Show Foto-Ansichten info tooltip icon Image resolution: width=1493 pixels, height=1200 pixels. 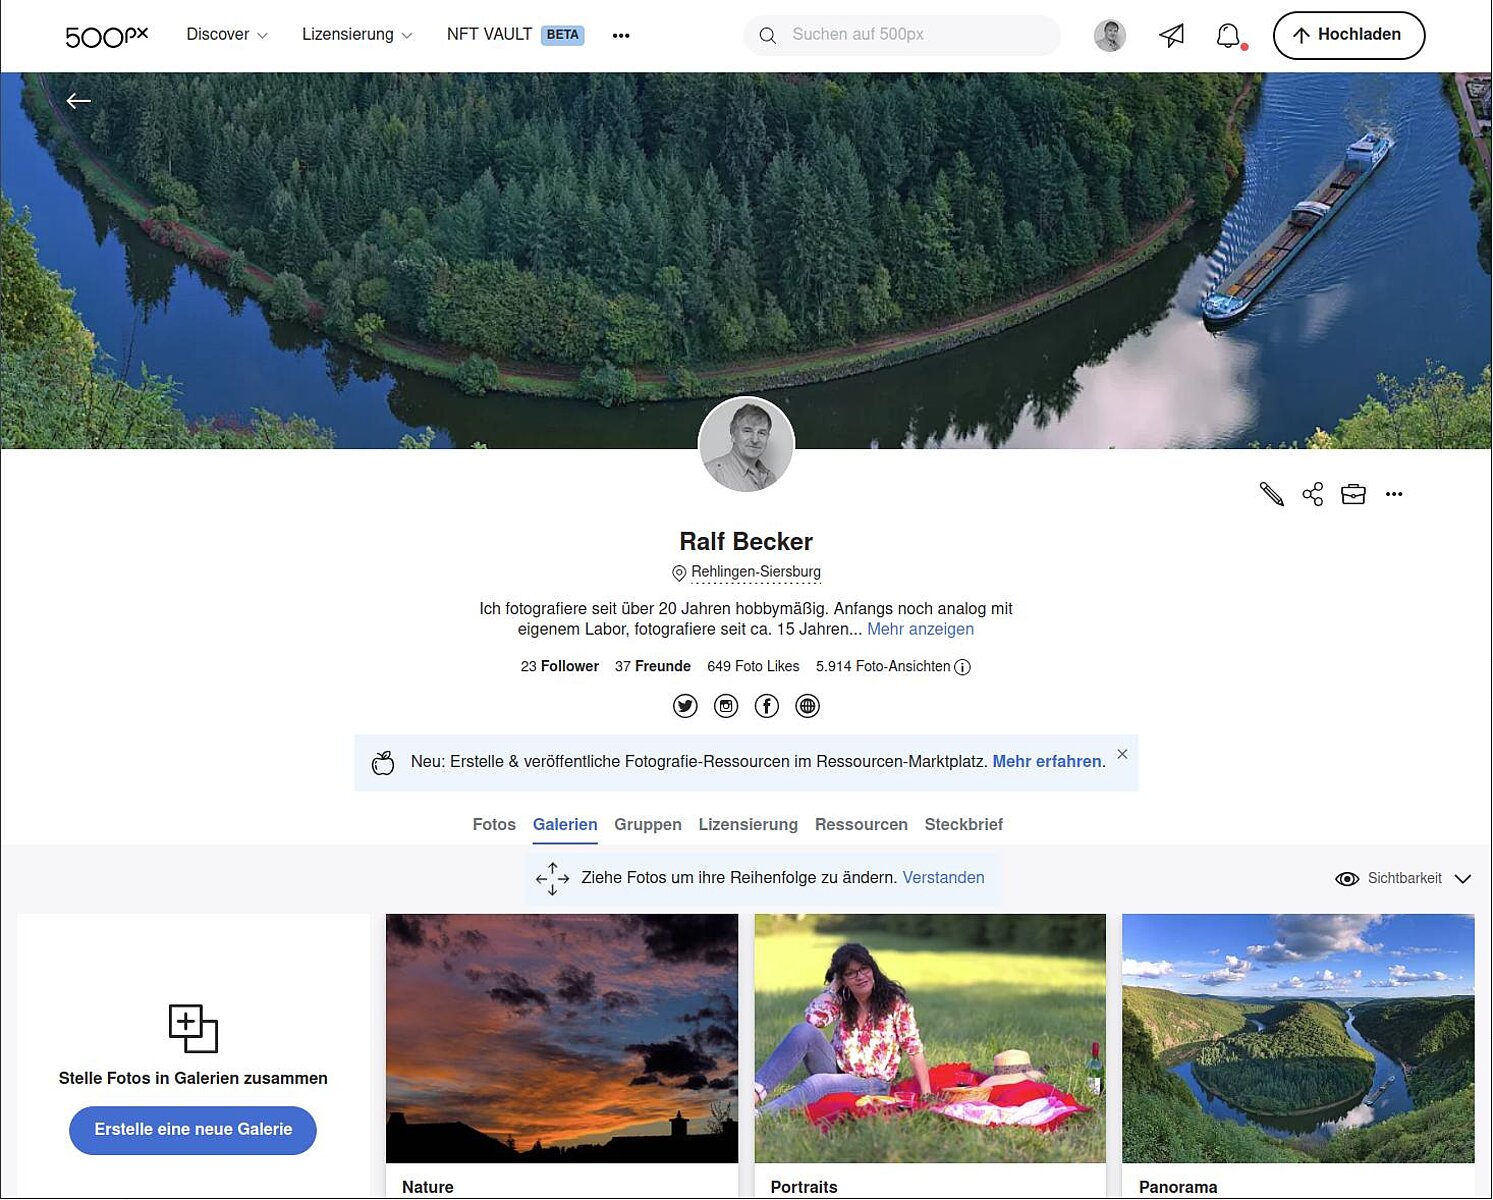click(962, 667)
